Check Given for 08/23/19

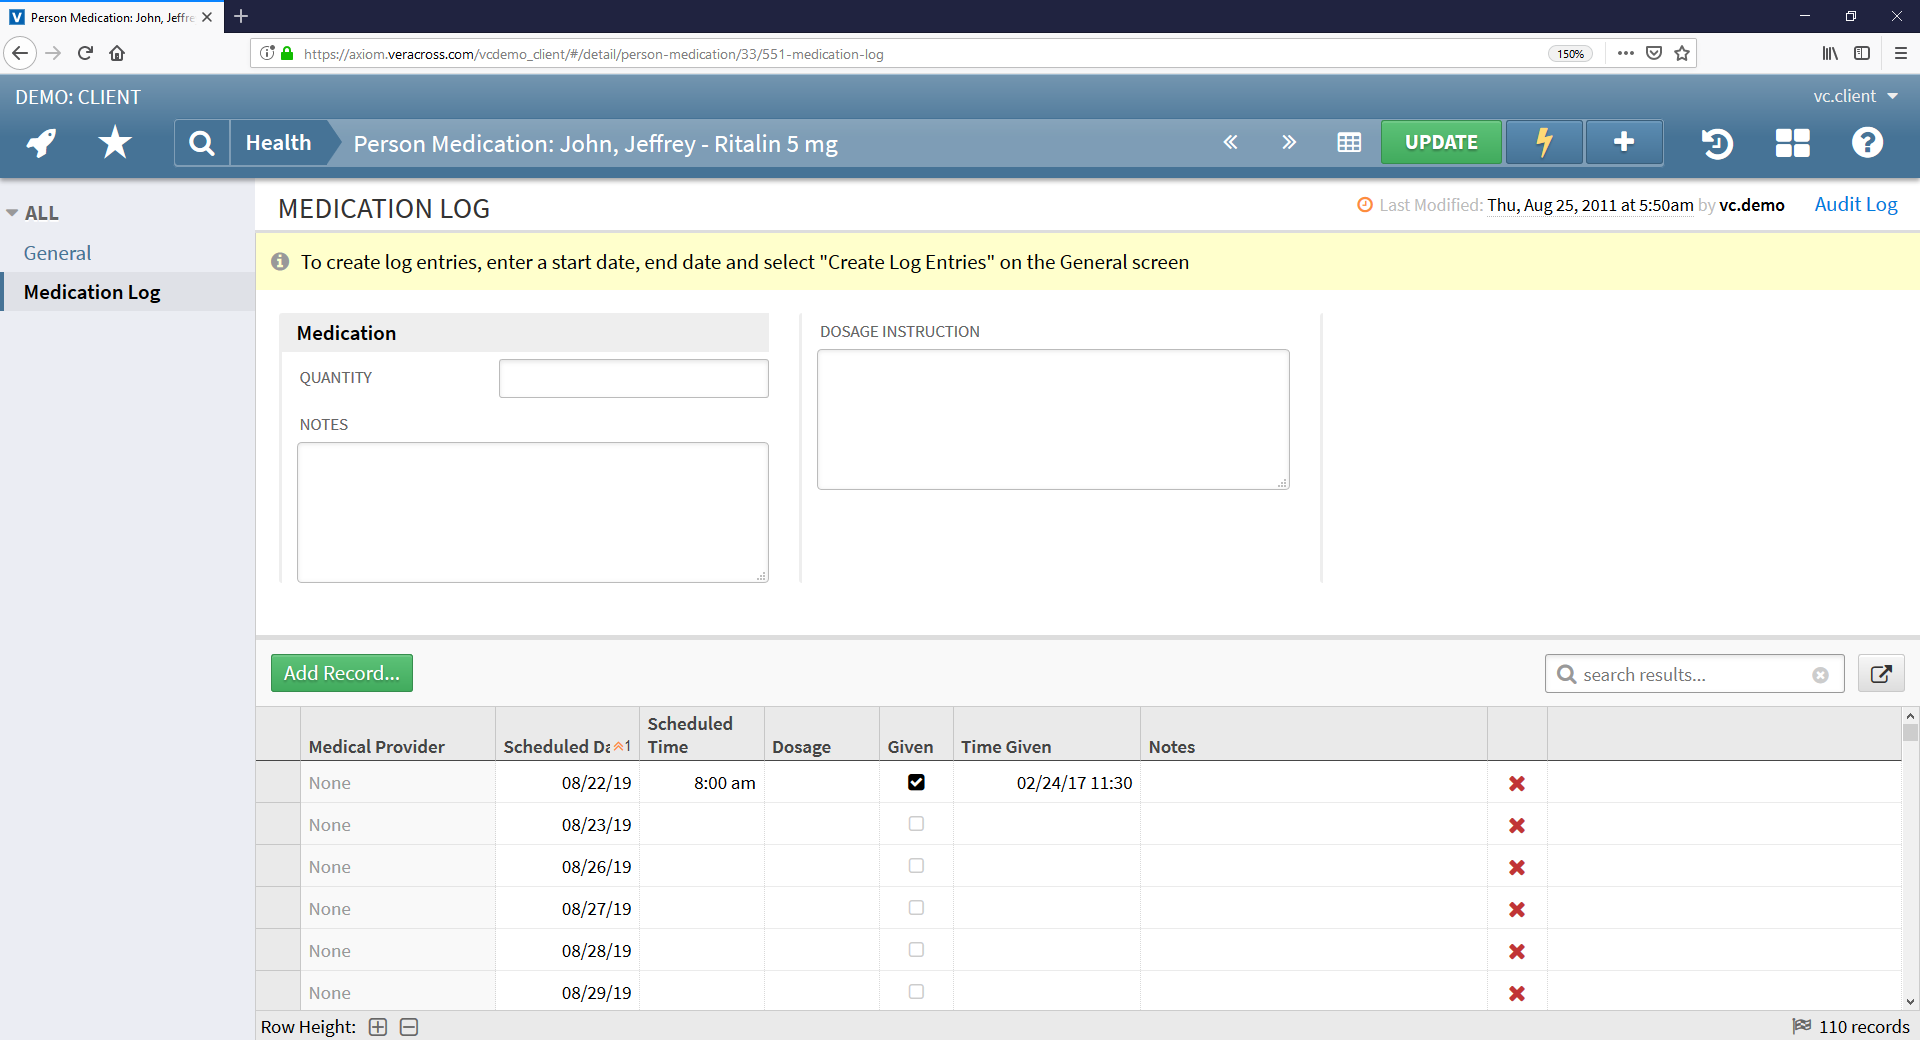tap(916, 824)
